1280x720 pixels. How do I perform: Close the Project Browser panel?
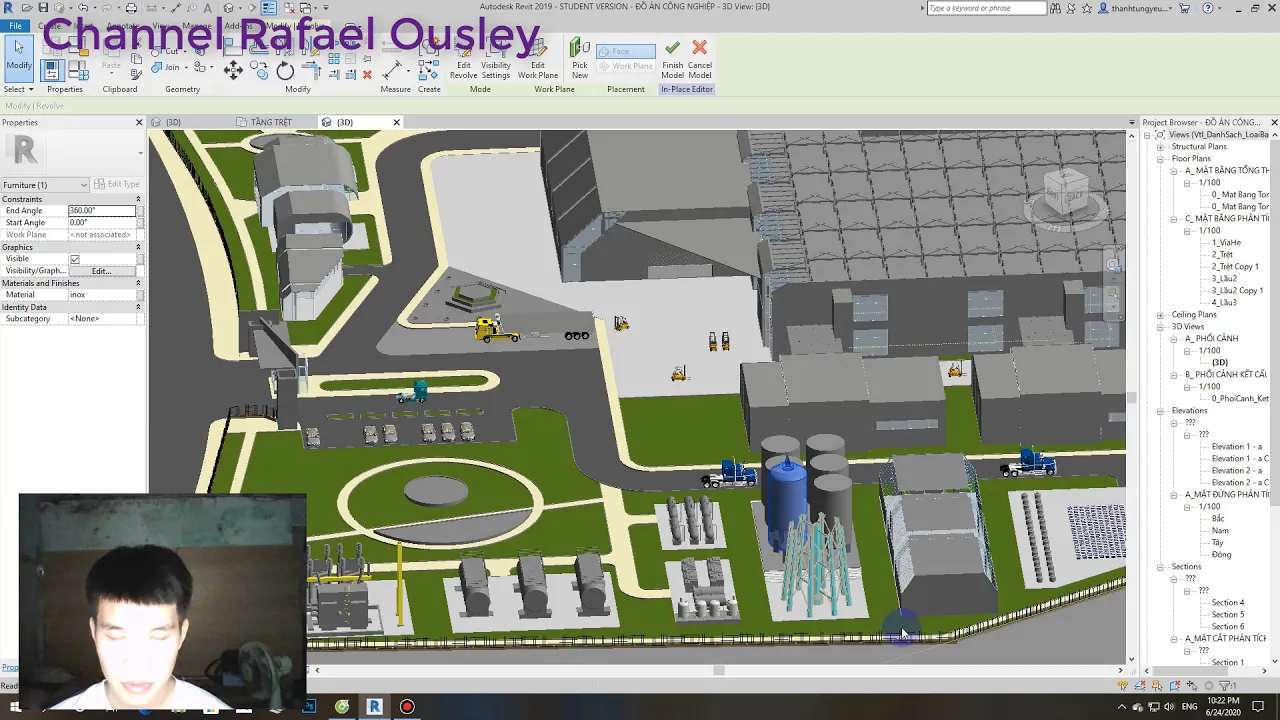1273,122
